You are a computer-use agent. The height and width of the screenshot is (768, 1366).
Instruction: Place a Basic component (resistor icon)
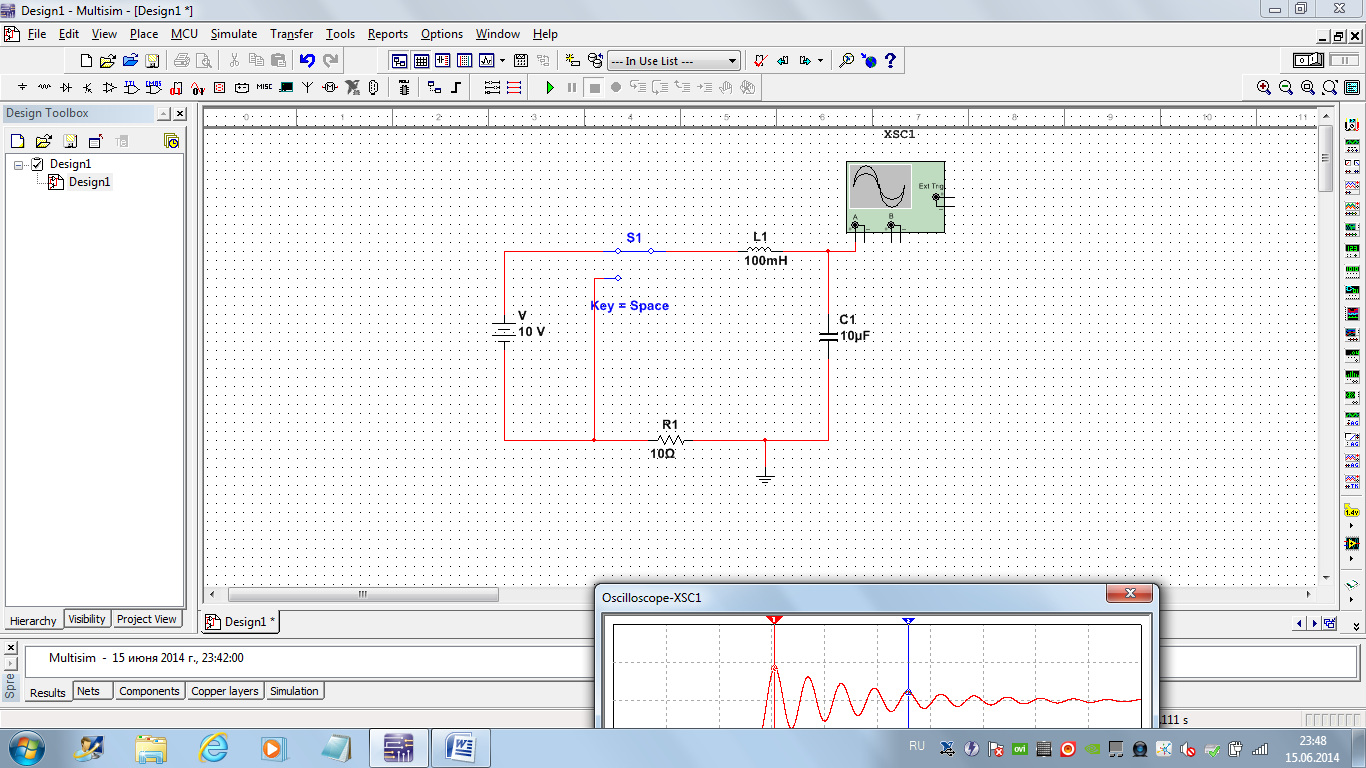coord(44,87)
